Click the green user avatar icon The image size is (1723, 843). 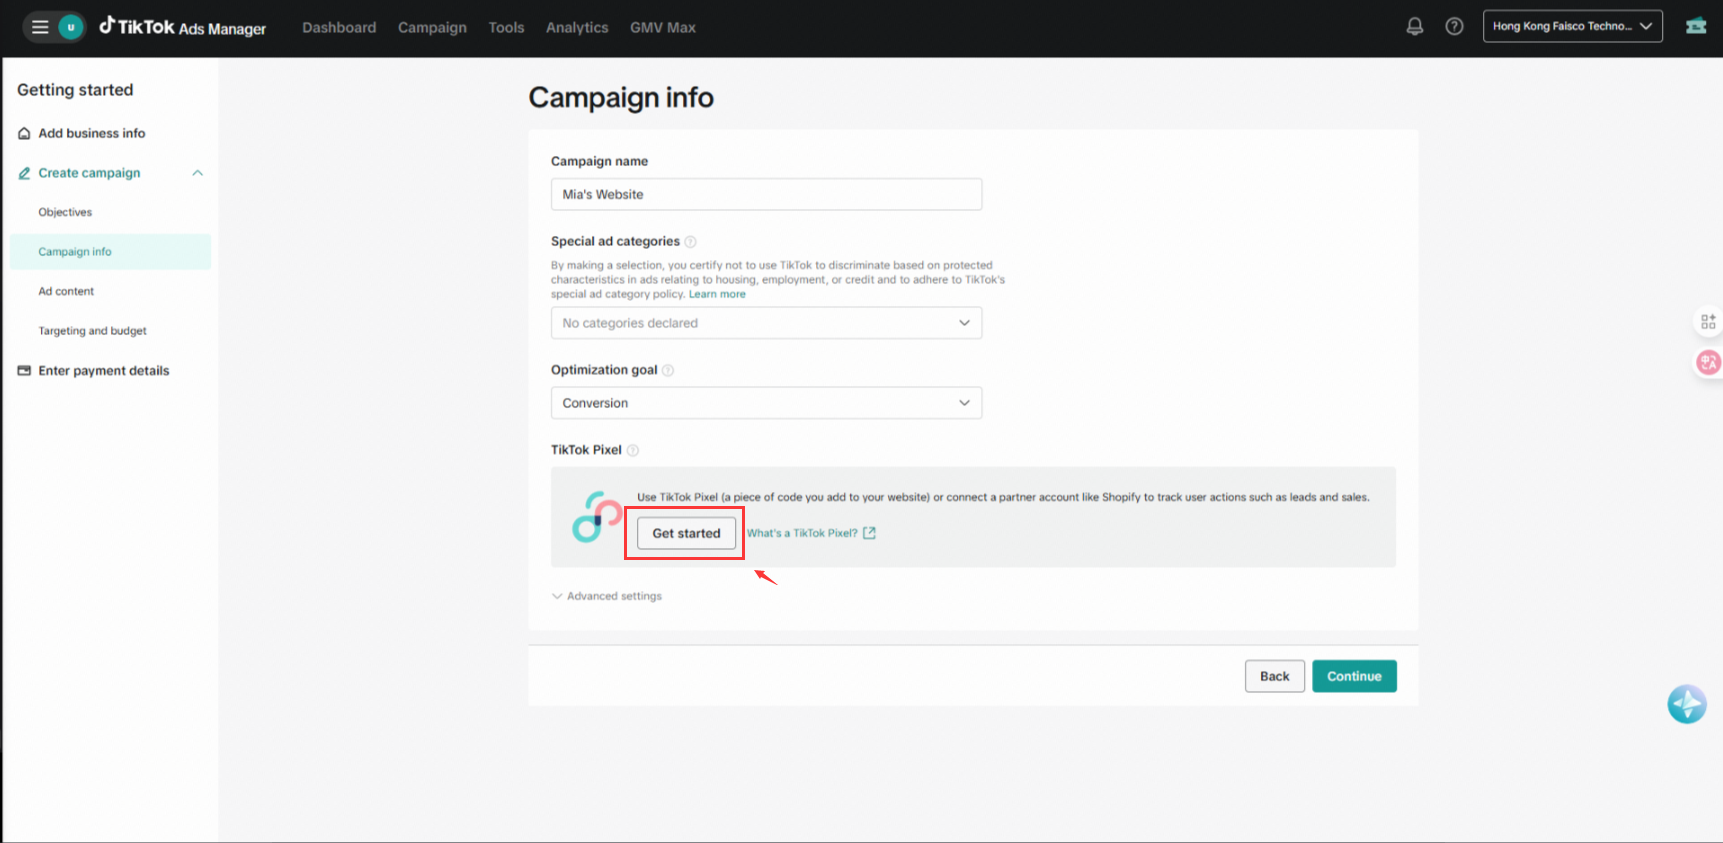point(70,27)
